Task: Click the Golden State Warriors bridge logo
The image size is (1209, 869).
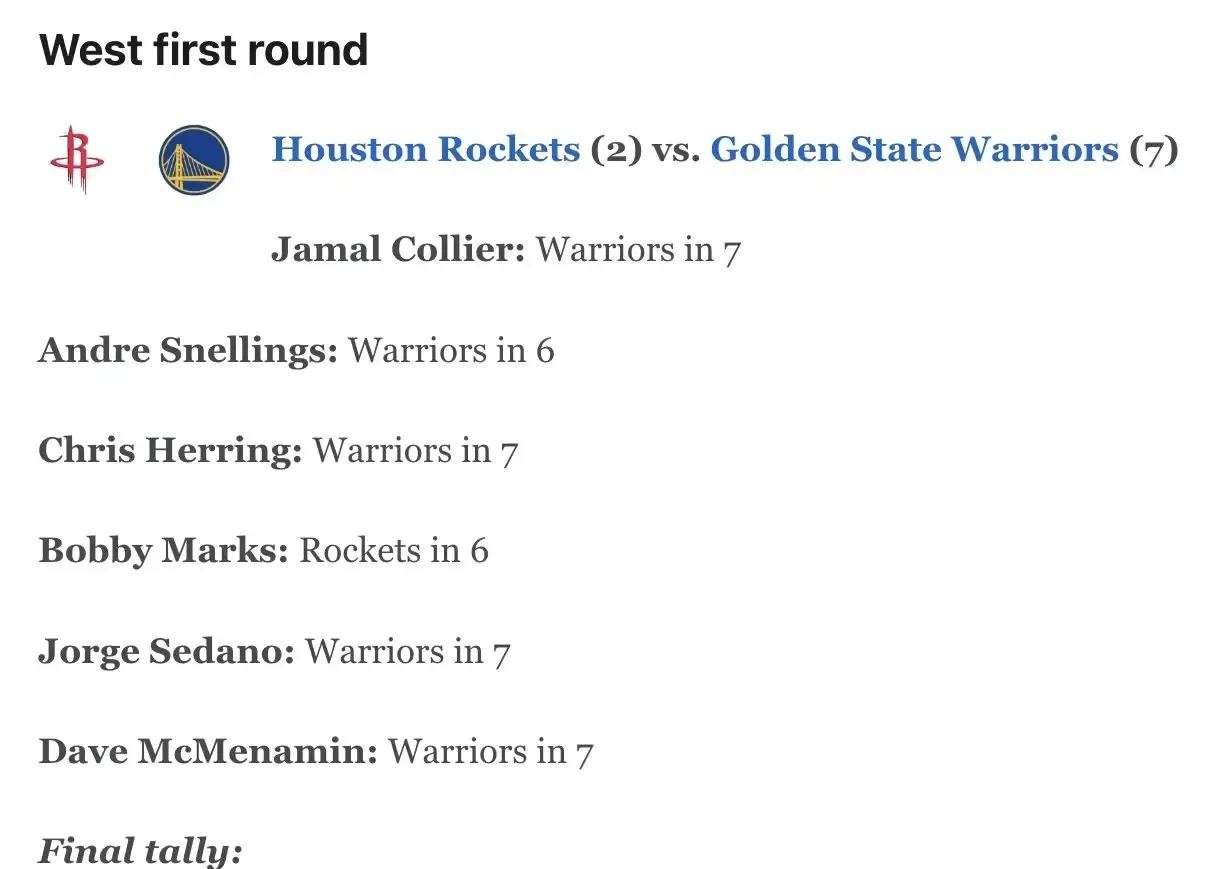Action: 194,159
